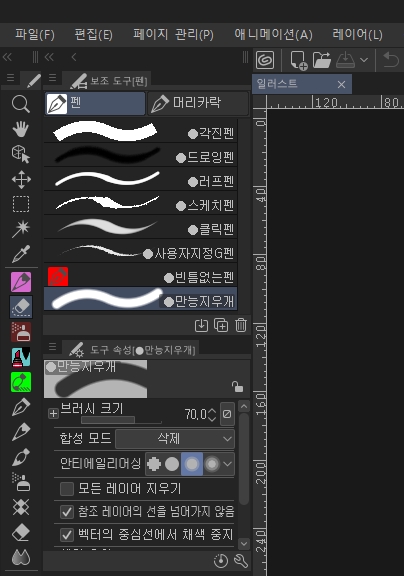Select the plain Eraser tool near bottom
The height and width of the screenshot is (576, 404).
pos(21,532)
